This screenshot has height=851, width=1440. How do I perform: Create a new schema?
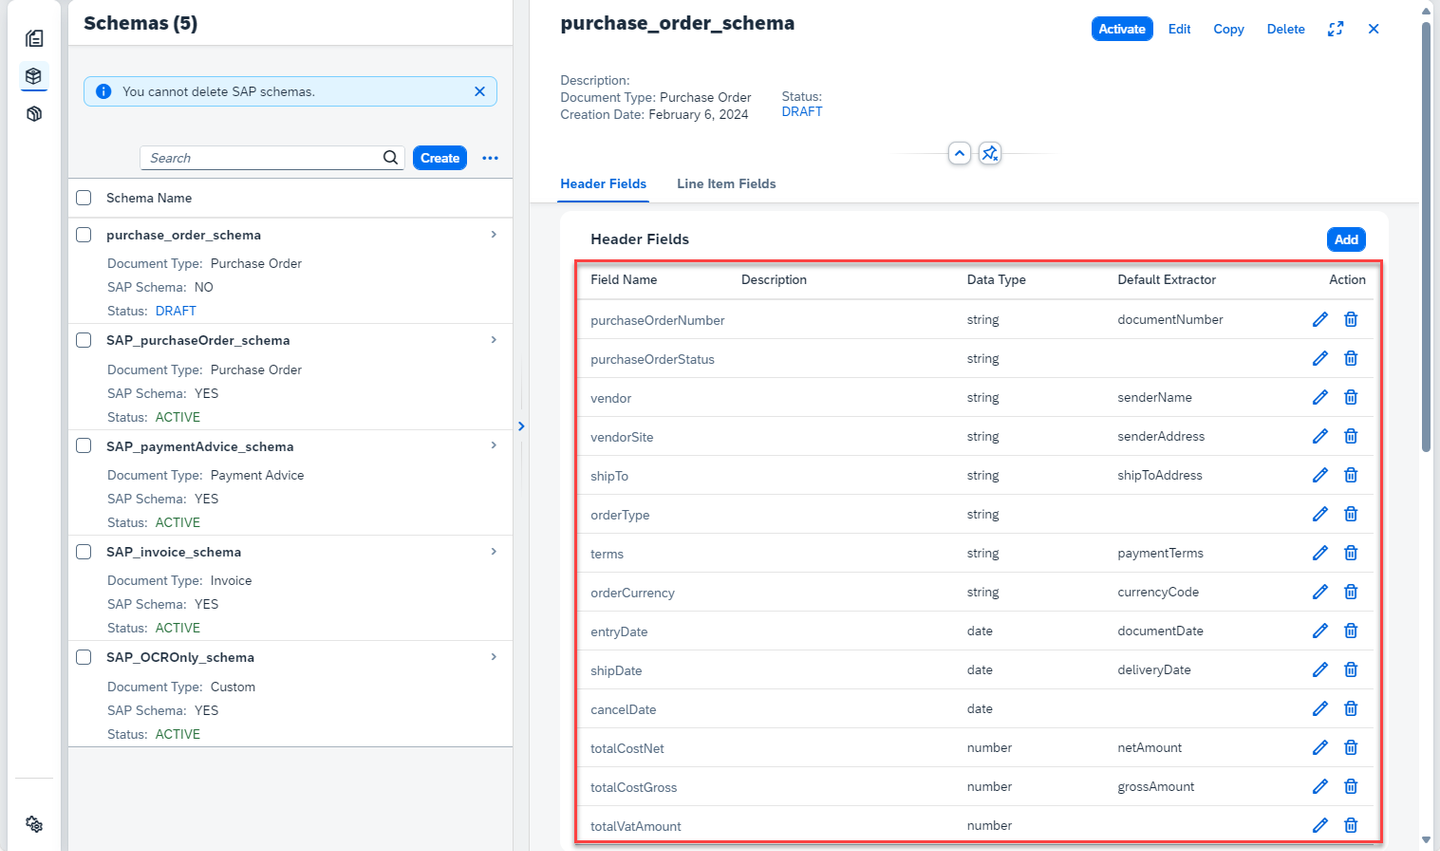point(440,158)
